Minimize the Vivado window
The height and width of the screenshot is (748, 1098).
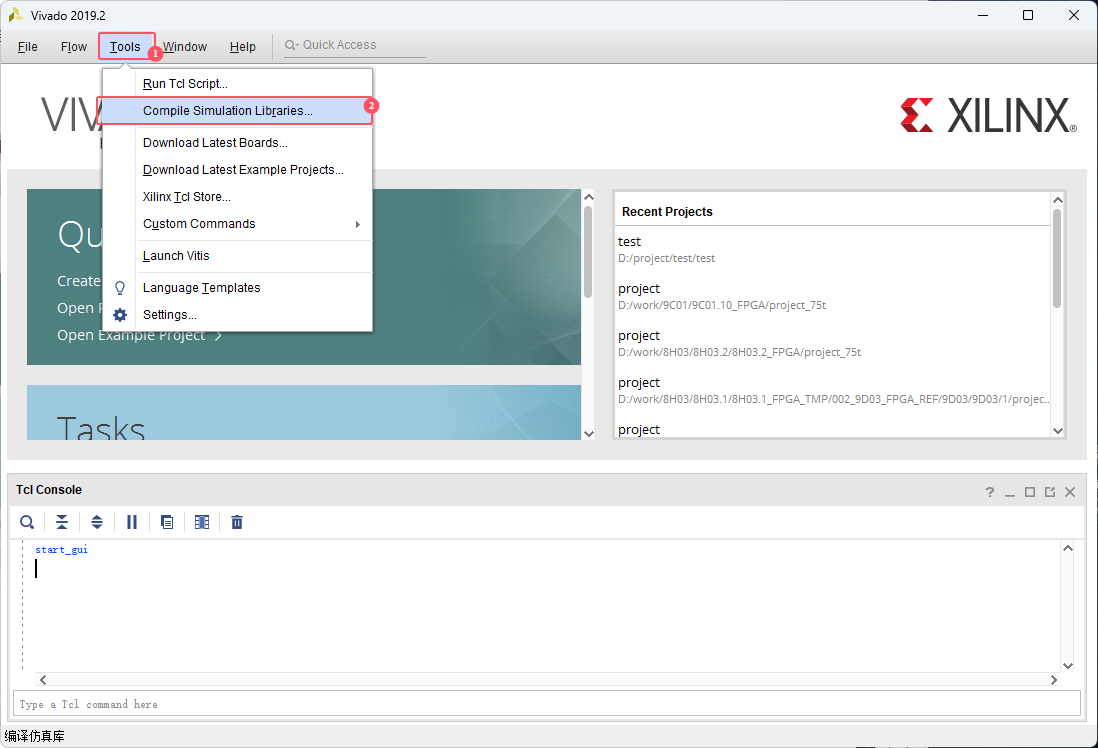pyautogui.click(x=983, y=15)
